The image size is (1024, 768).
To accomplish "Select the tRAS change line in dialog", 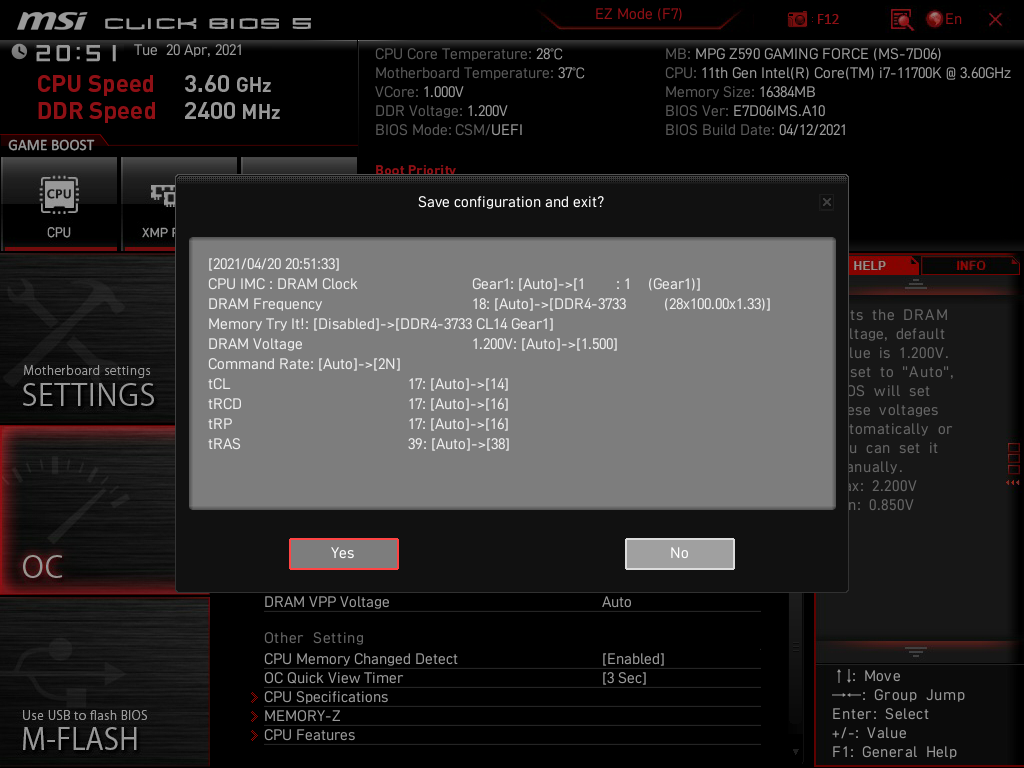I will [x=359, y=444].
